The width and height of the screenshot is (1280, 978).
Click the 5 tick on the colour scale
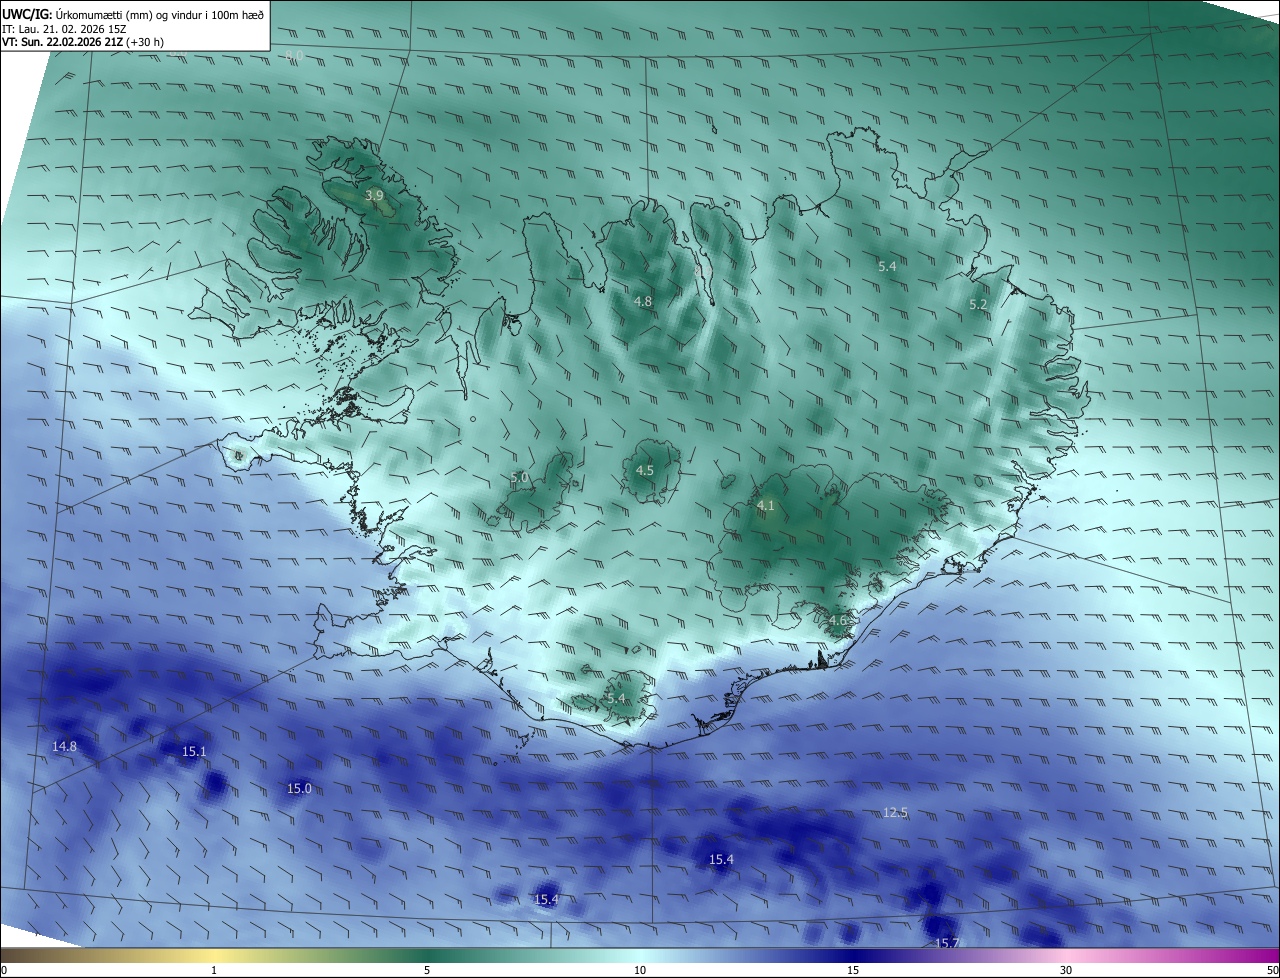pos(427,970)
